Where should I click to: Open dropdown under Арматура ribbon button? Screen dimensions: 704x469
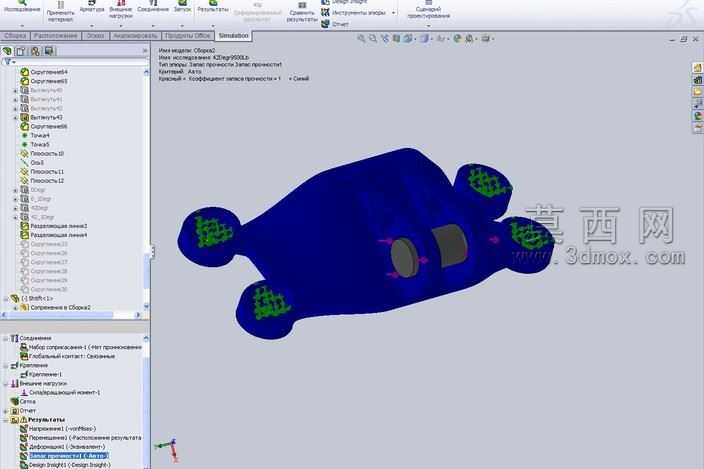coord(92,26)
